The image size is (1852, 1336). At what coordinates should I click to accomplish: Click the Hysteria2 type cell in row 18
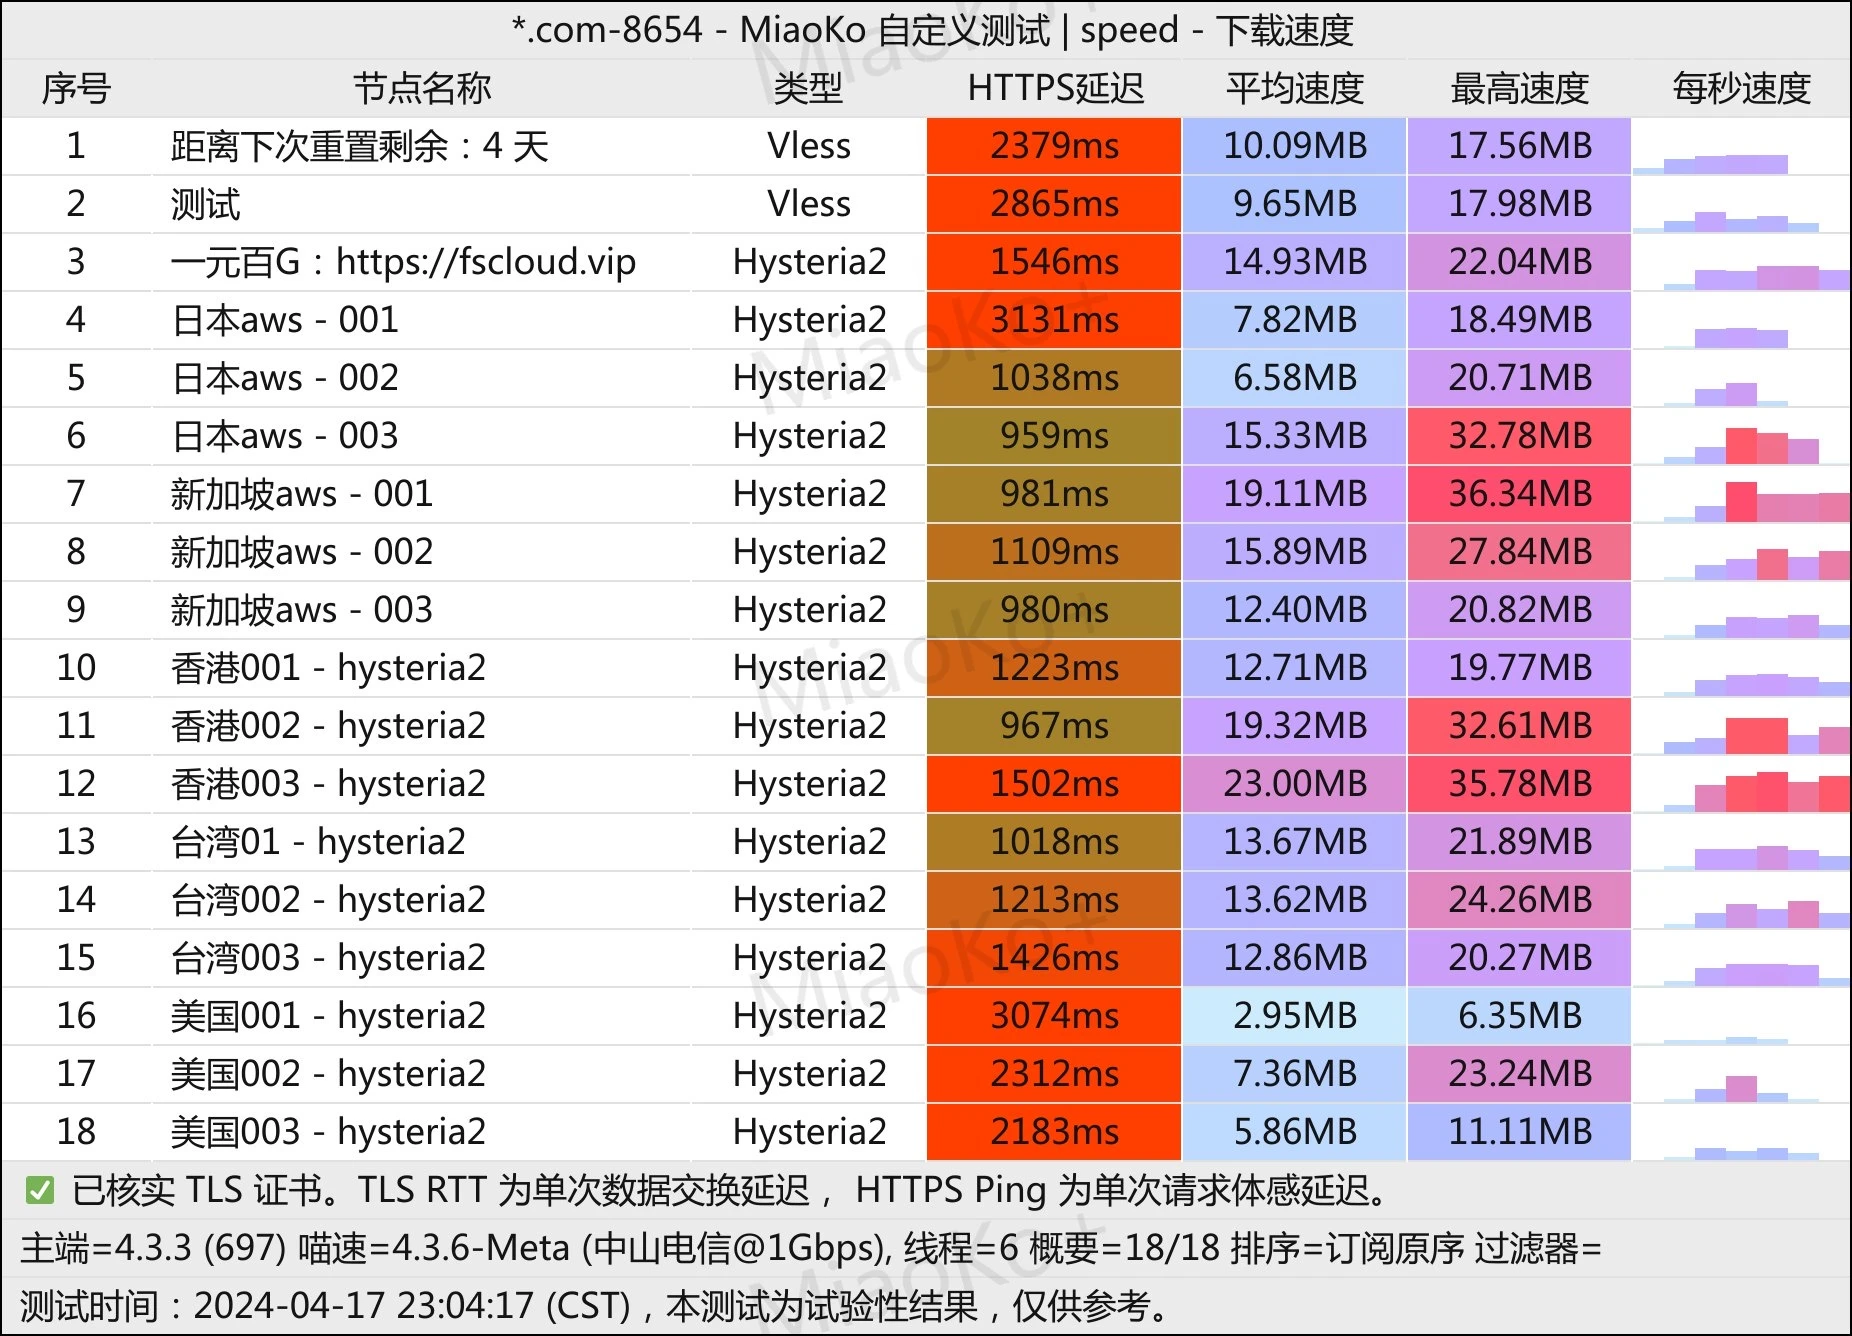pyautogui.click(x=809, y=1132)
